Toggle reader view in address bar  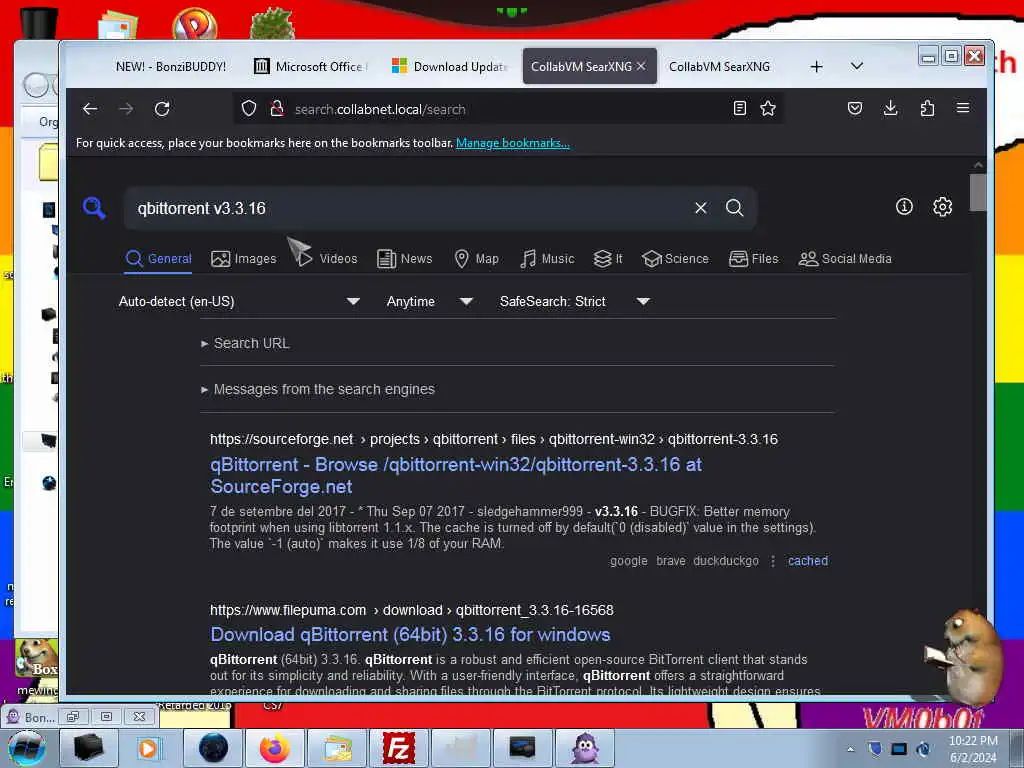click(739, 108)
